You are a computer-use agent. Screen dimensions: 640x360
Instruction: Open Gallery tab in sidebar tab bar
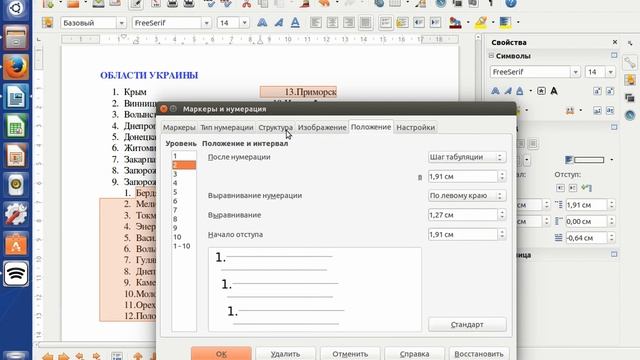(630, 98)
